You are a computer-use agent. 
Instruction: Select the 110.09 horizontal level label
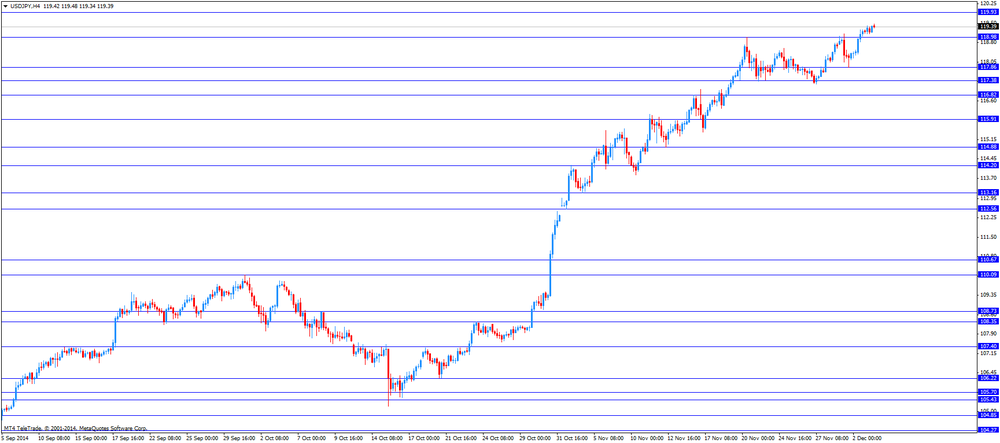coord(988,275)
